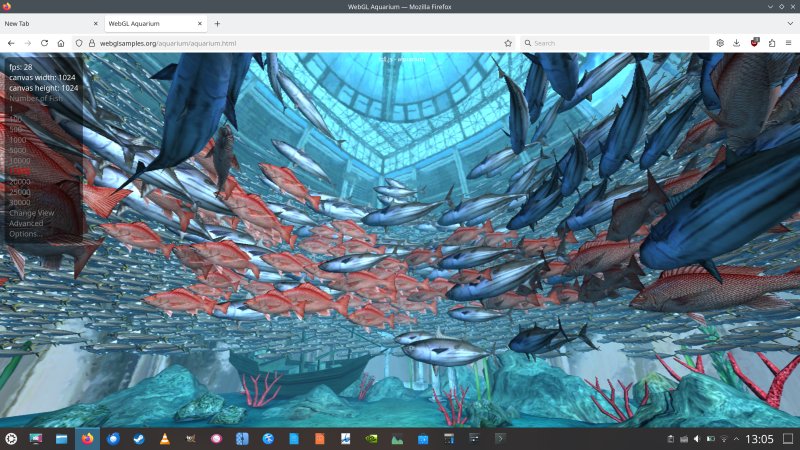Bookmark this page with the star icon
Screen dimensions: 800x450
coord(508,43)
